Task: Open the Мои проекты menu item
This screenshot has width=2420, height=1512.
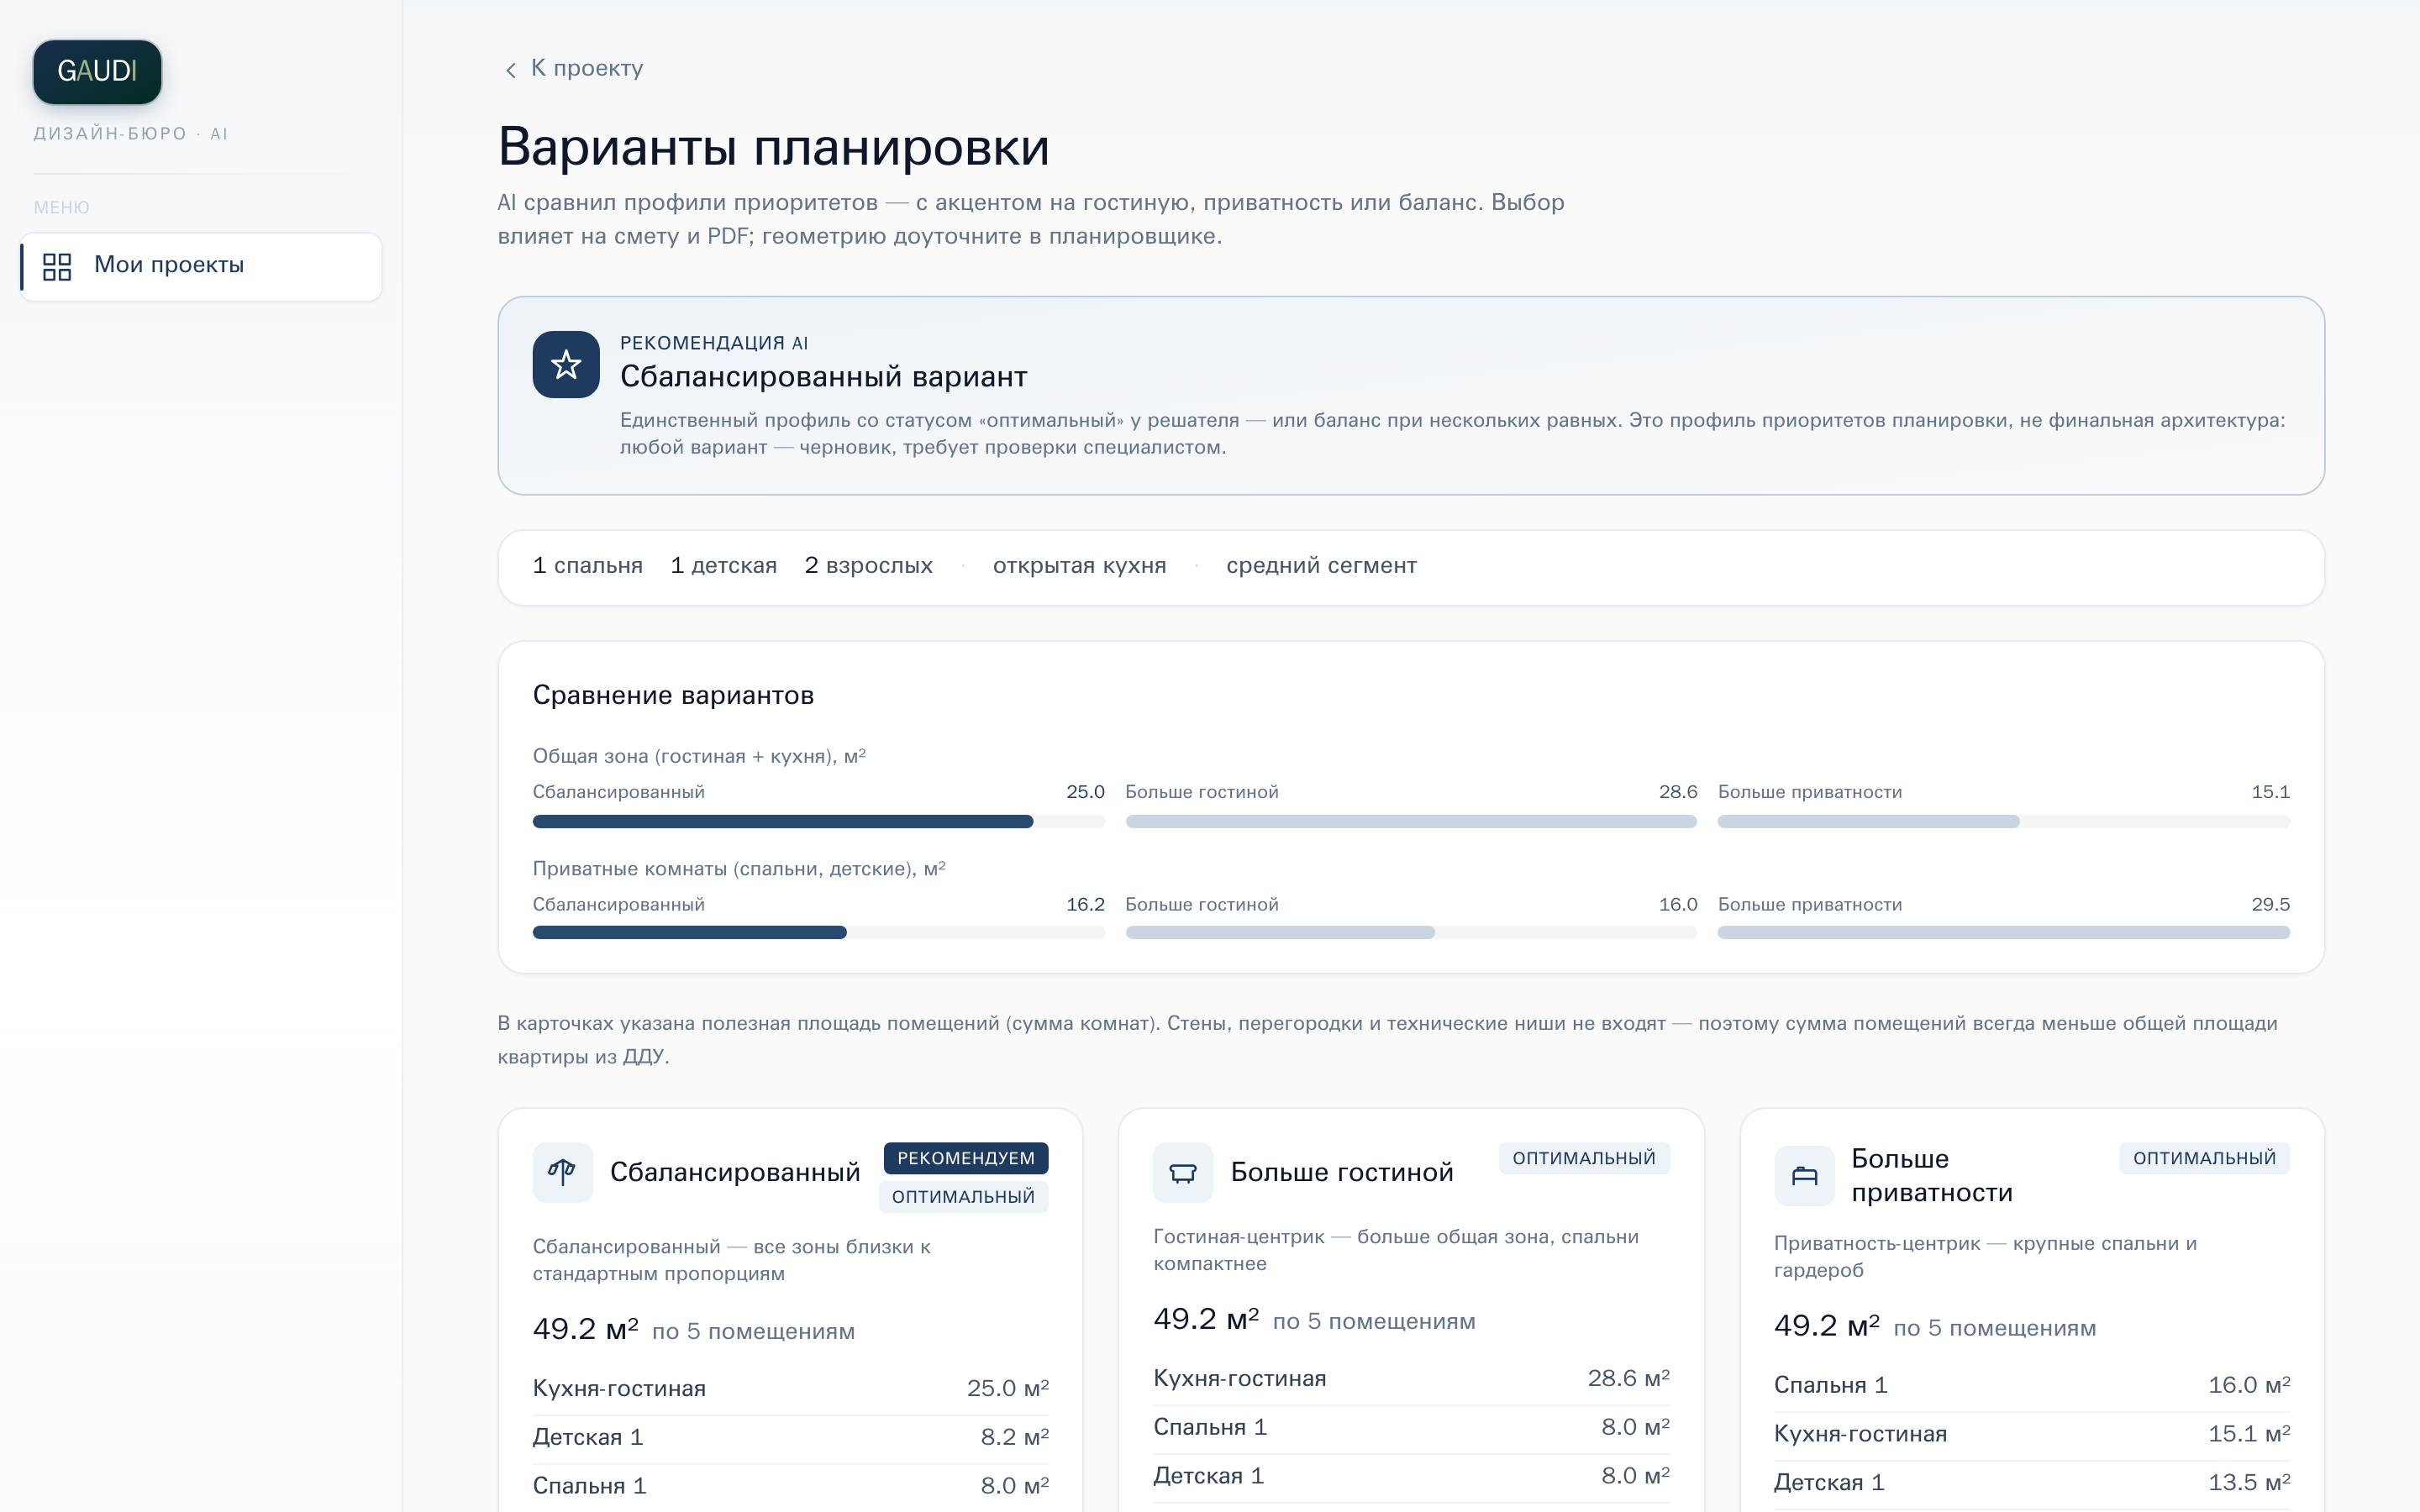Action: (201, 266)
